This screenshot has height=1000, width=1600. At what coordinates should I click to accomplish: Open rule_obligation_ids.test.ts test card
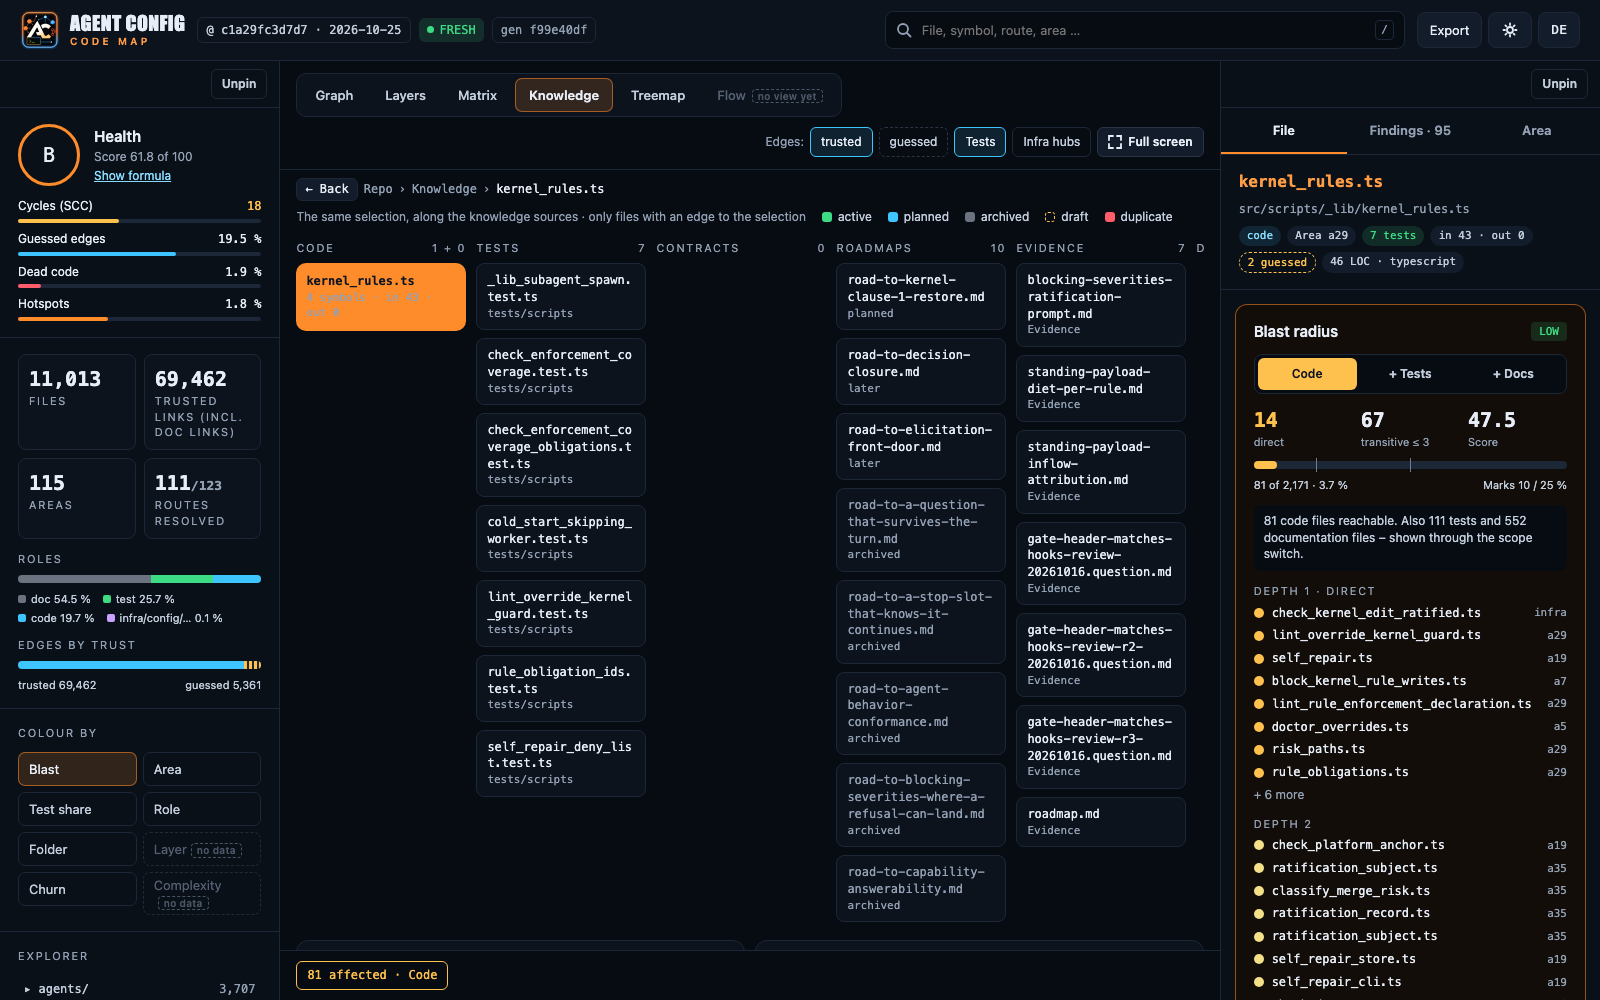561,688
